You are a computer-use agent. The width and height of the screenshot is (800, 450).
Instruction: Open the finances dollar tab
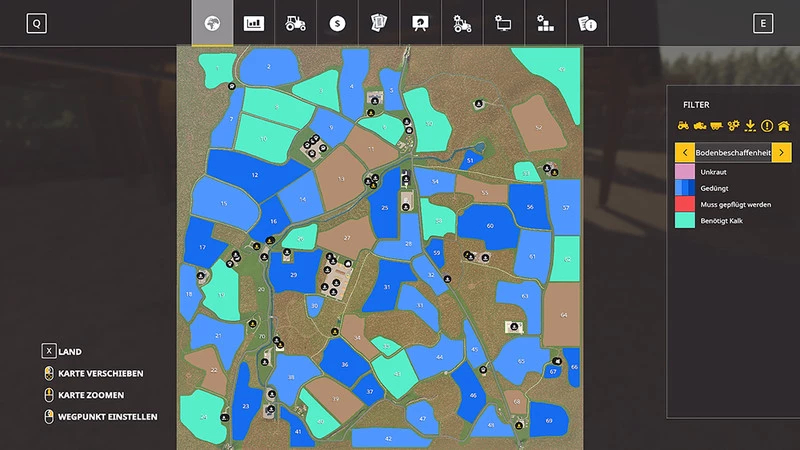337,23
